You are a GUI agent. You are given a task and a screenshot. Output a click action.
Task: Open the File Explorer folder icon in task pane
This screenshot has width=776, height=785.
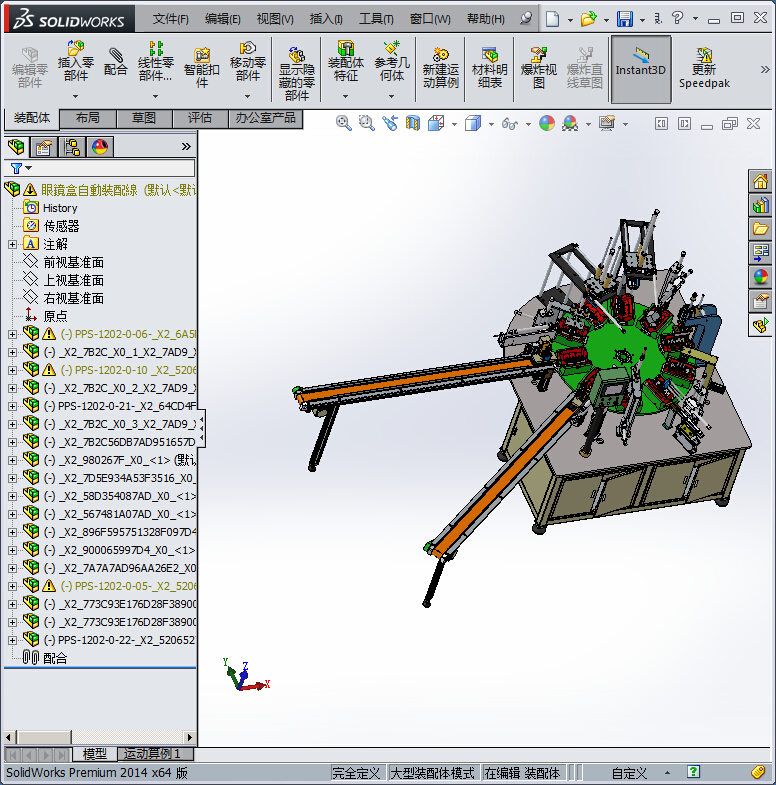[760, 229]
